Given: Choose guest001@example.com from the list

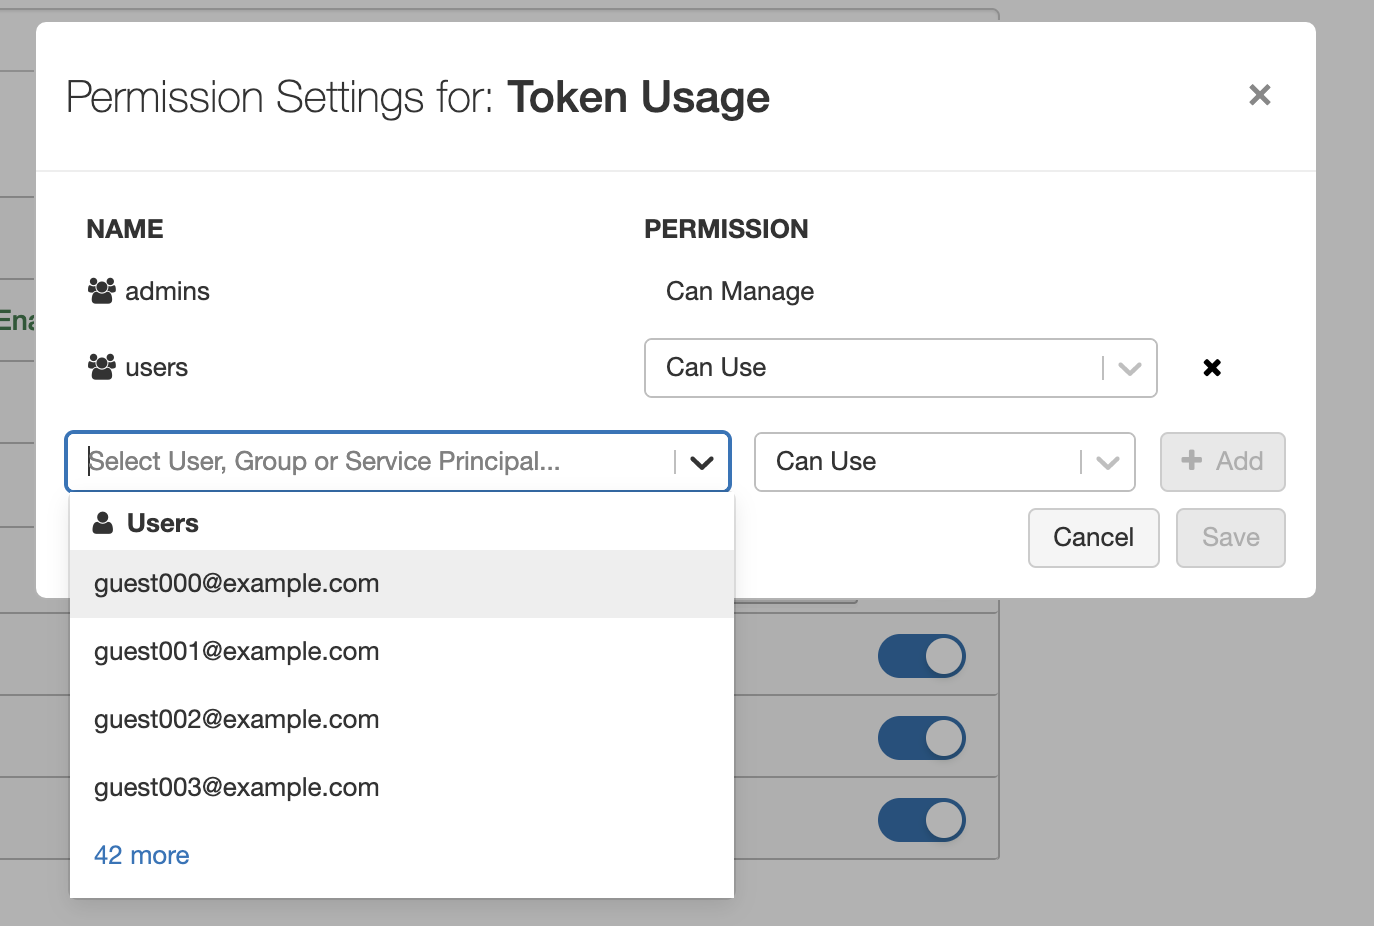Looking at the screenshot, I should (x=237, y=652).
